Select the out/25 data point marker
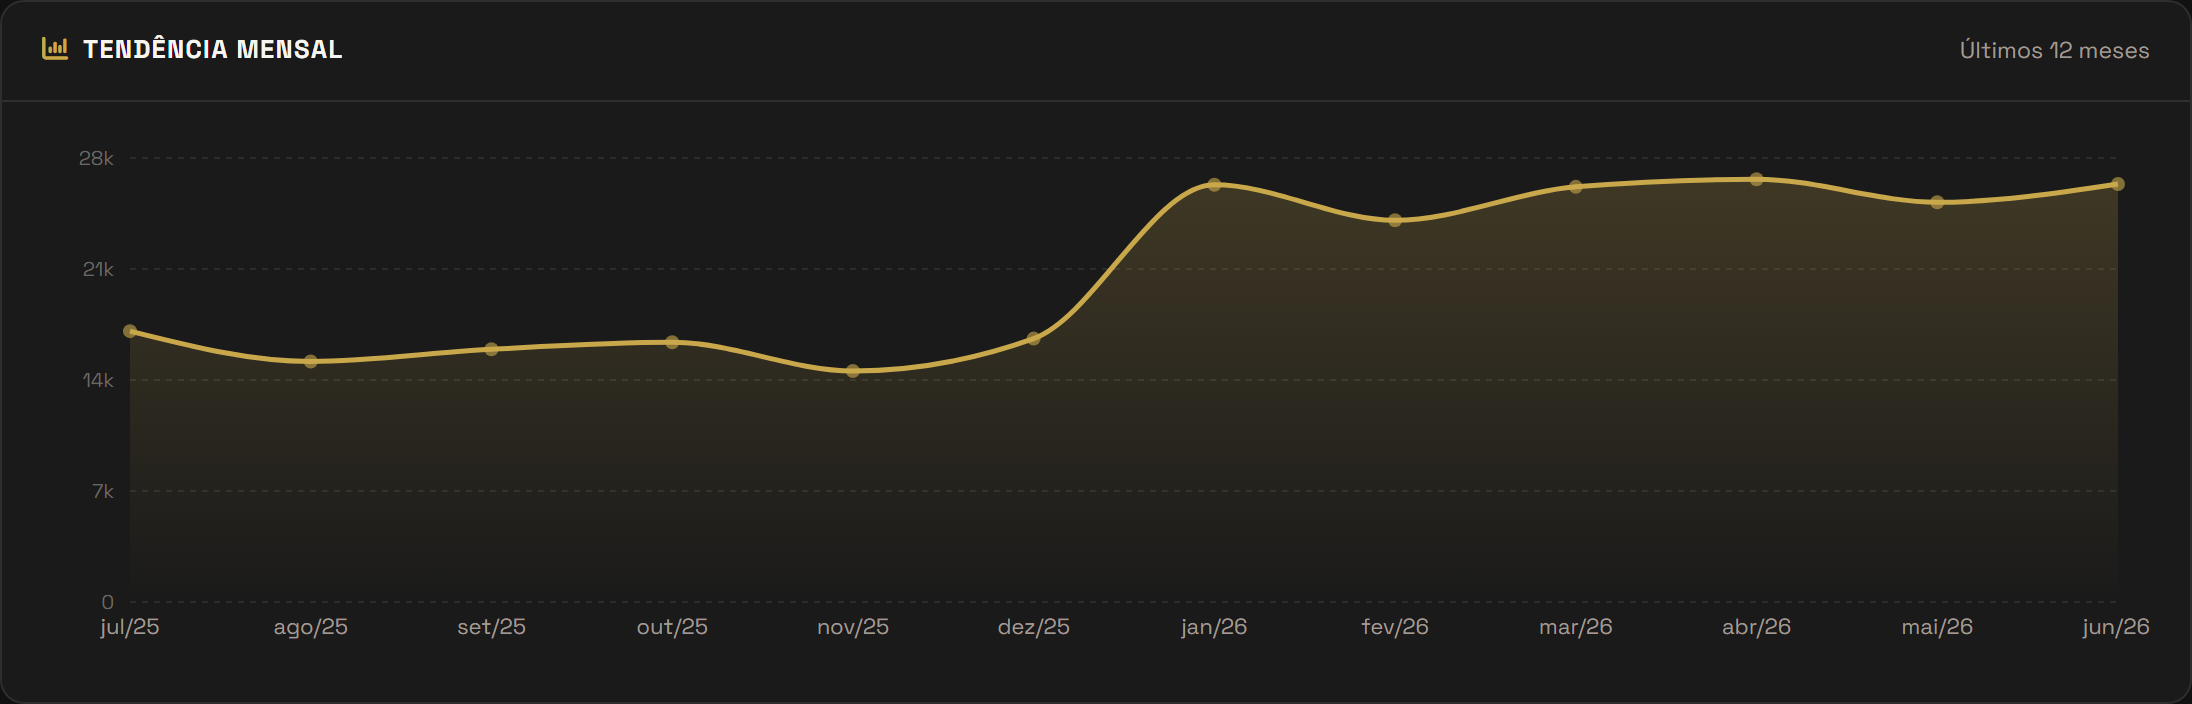Screen dimensions: 2192x704 point(672,342)
